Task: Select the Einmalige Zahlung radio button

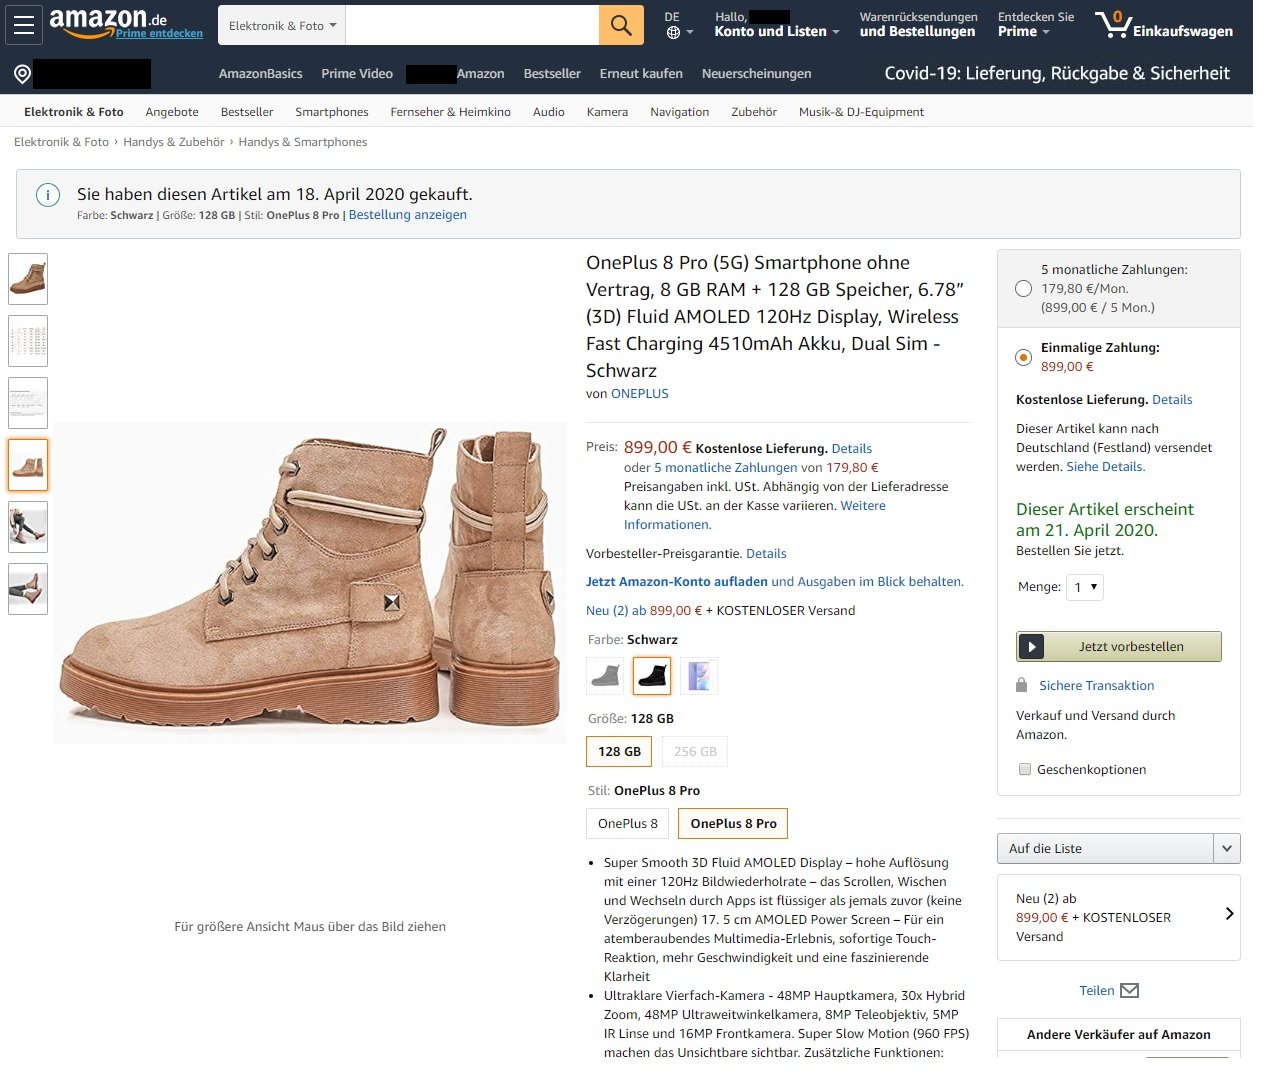Action: [1023, 357]
